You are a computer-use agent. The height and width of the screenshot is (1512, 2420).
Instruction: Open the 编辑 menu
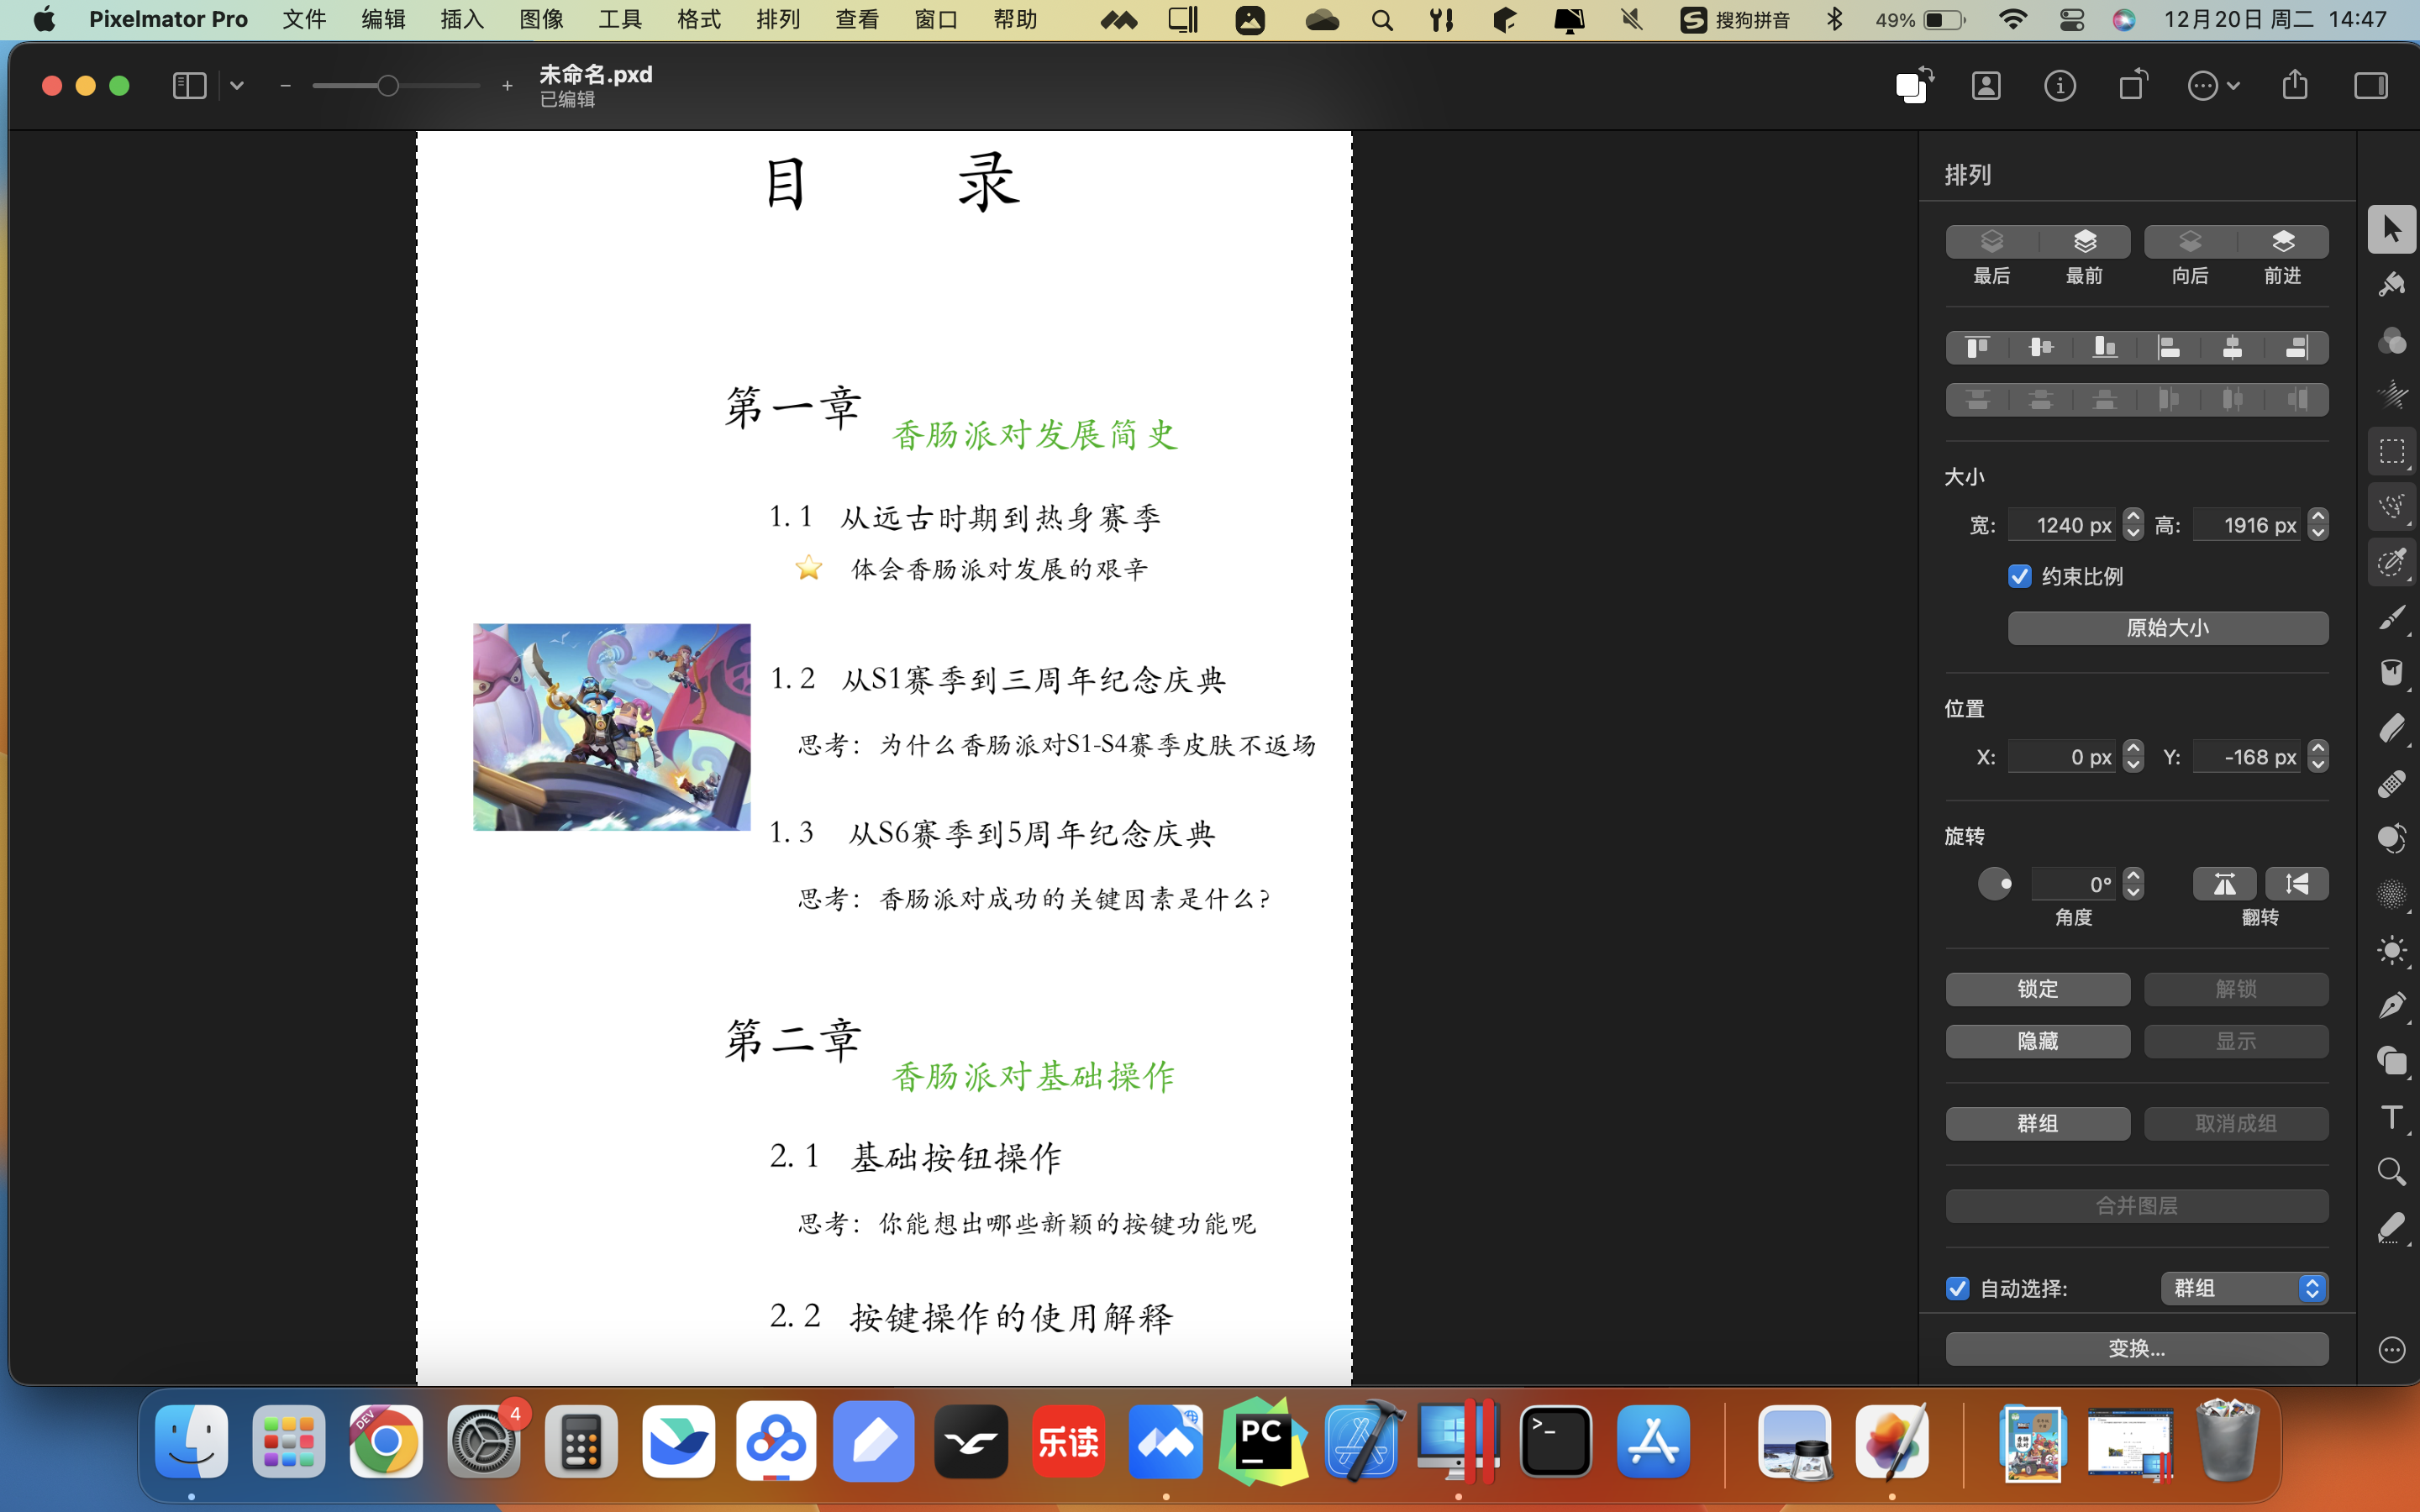pyautogui.click(x=383, y=20)
